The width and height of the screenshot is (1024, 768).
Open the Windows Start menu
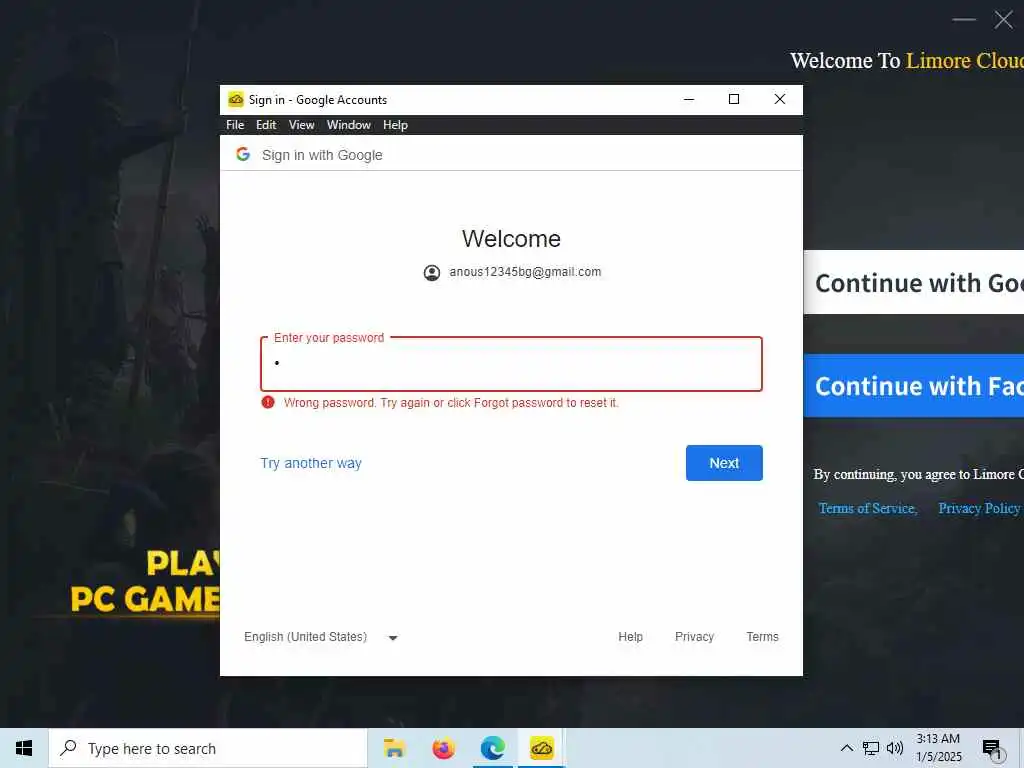[24, 748]
